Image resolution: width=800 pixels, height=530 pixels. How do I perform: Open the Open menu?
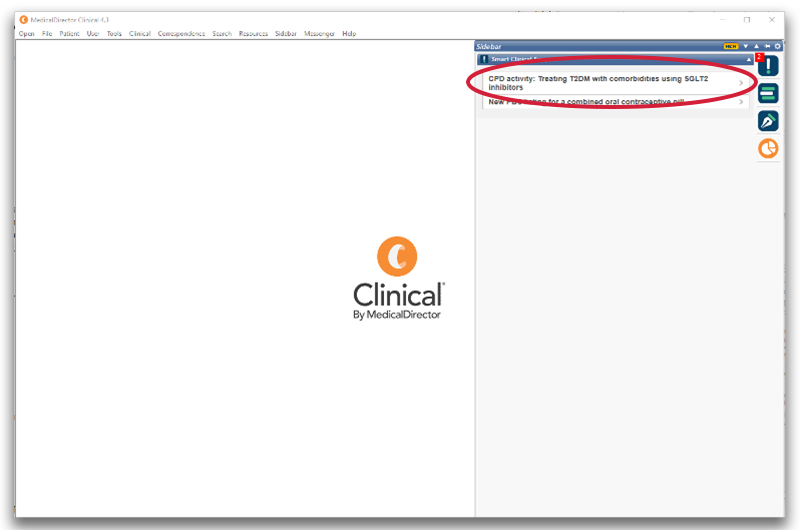coord(27,34)
